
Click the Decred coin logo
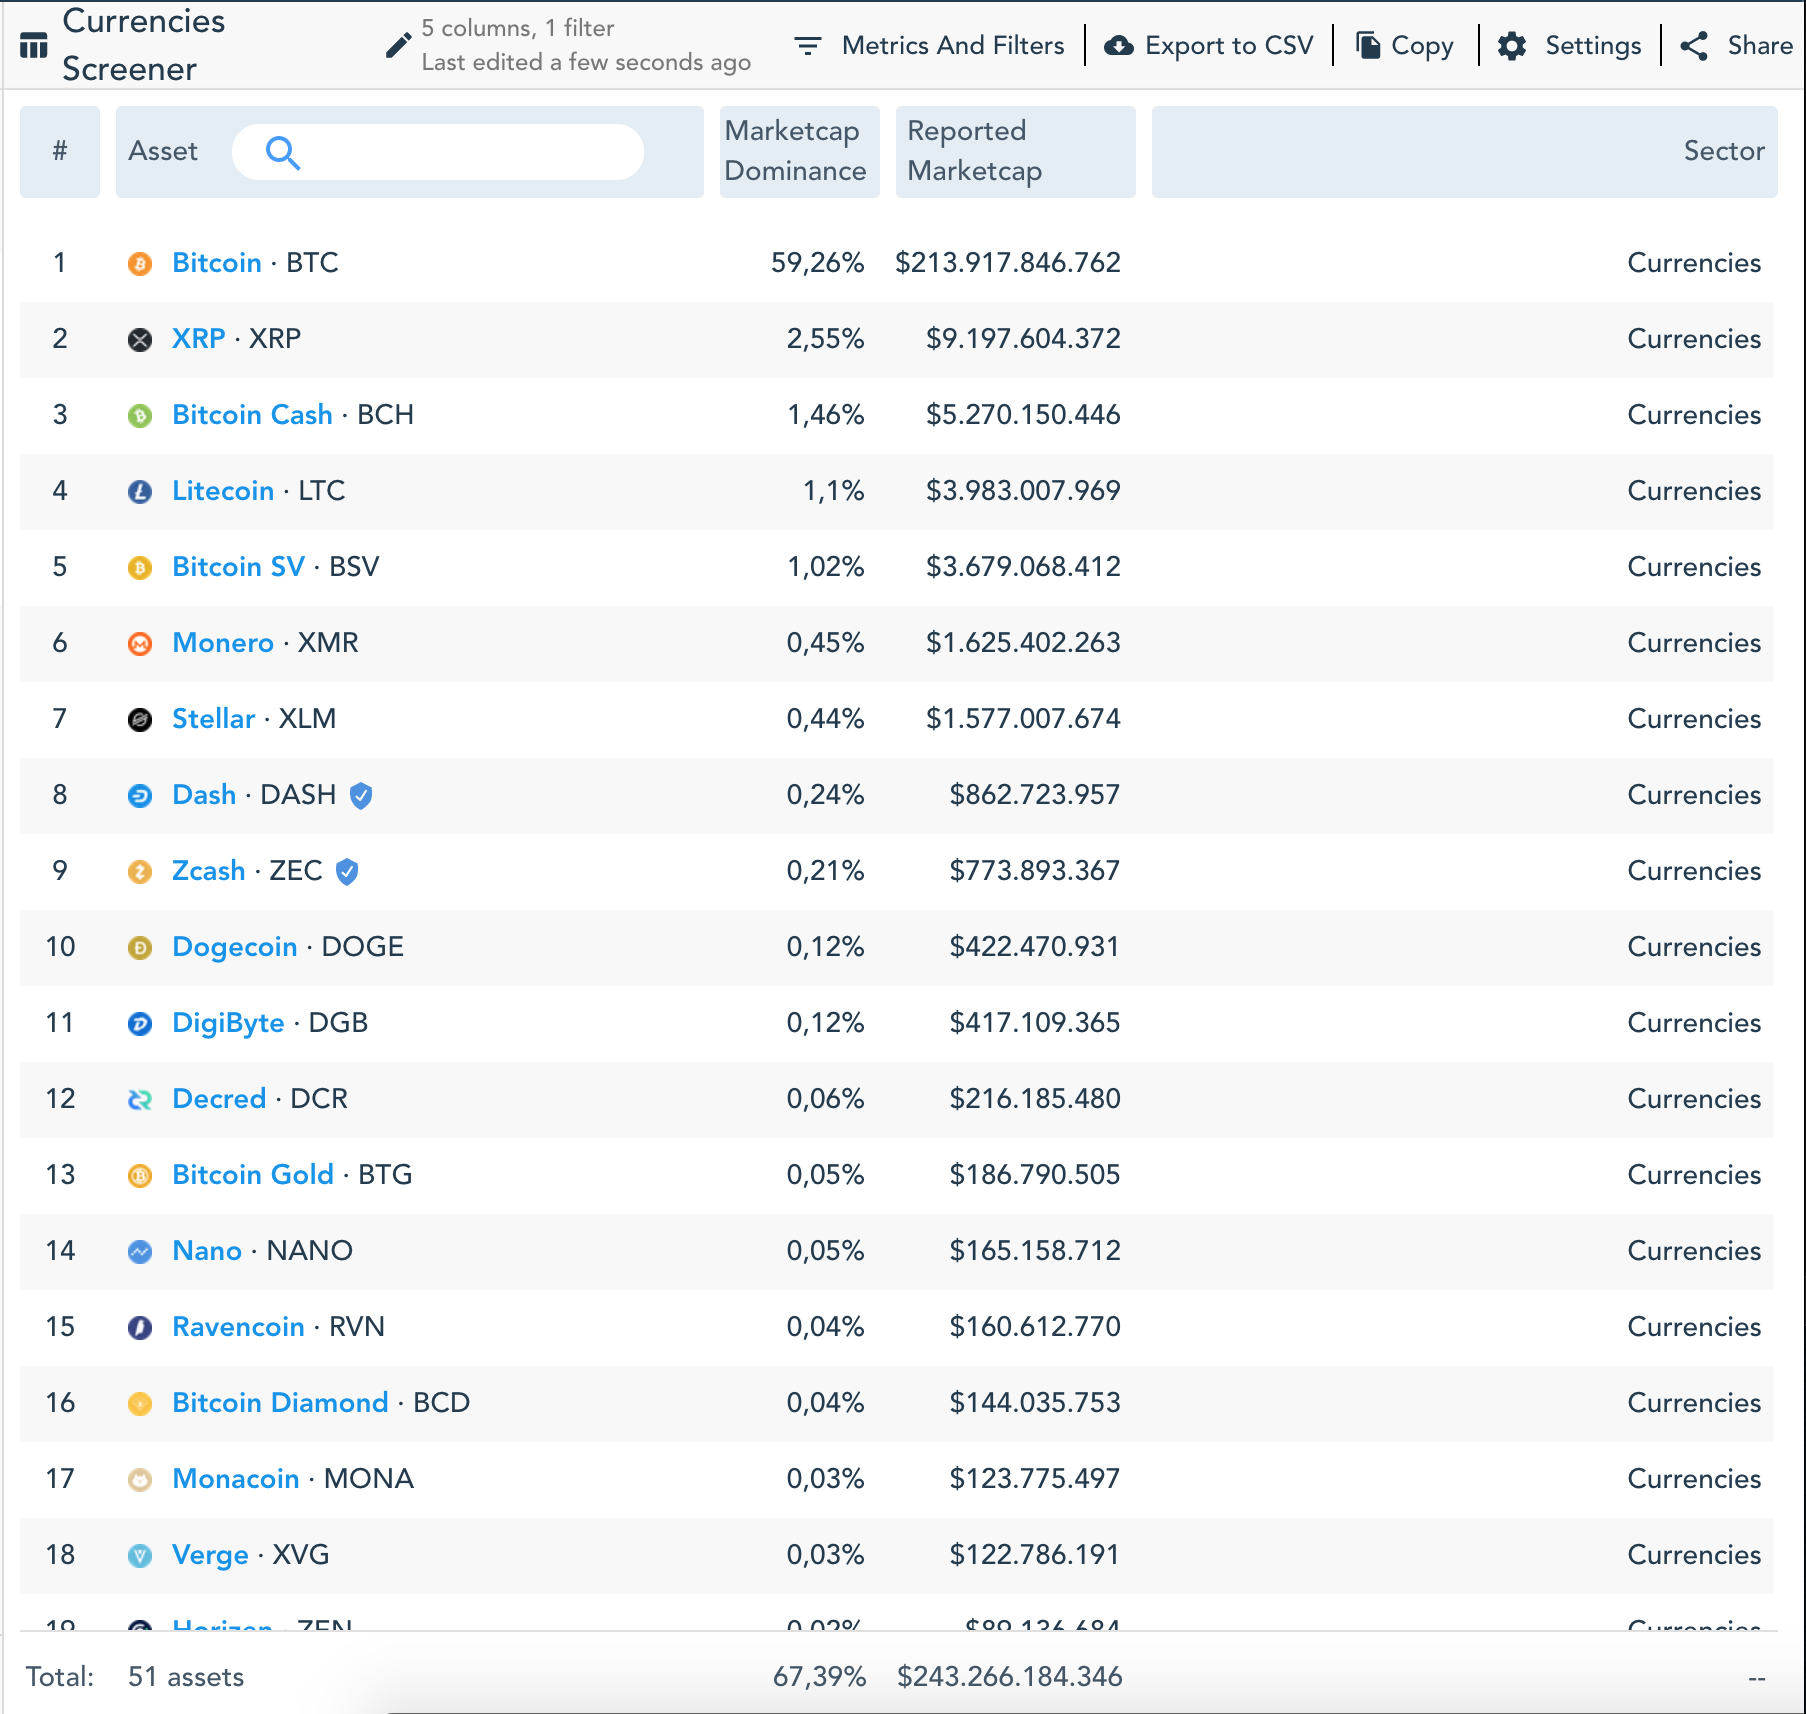(140, 1099)
